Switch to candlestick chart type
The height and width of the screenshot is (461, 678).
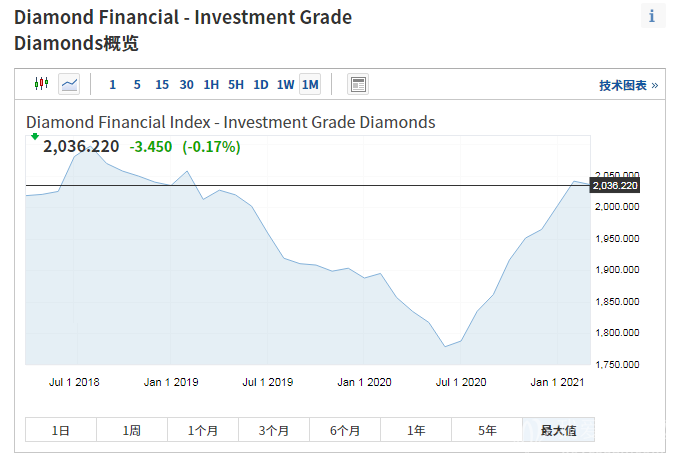[41, 84]
